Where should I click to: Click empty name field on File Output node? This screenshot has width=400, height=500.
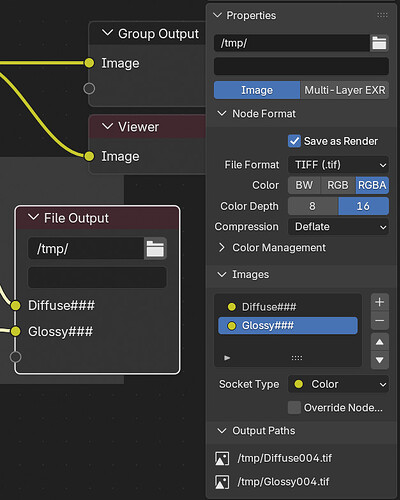coord(97,277)
